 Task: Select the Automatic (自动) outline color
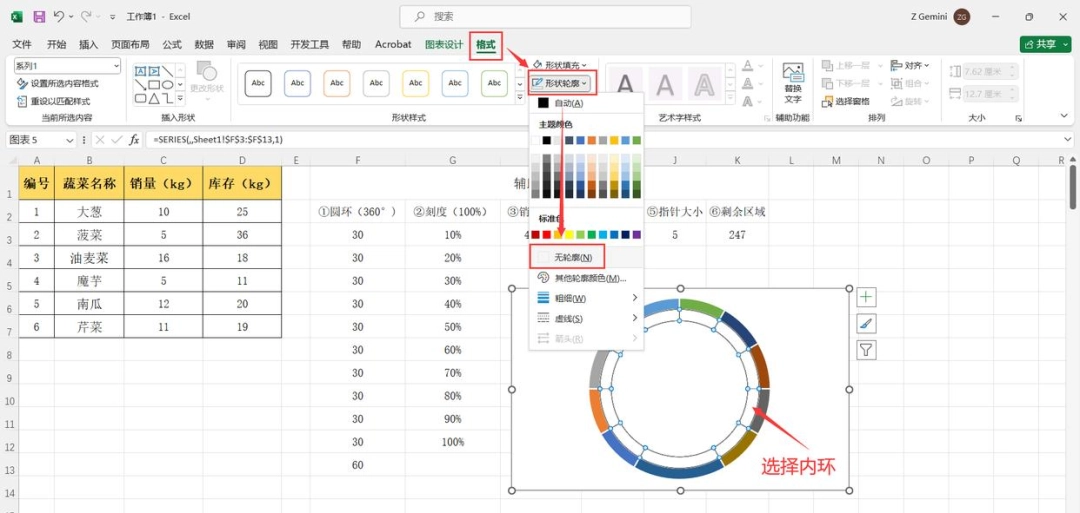point(586,103)
